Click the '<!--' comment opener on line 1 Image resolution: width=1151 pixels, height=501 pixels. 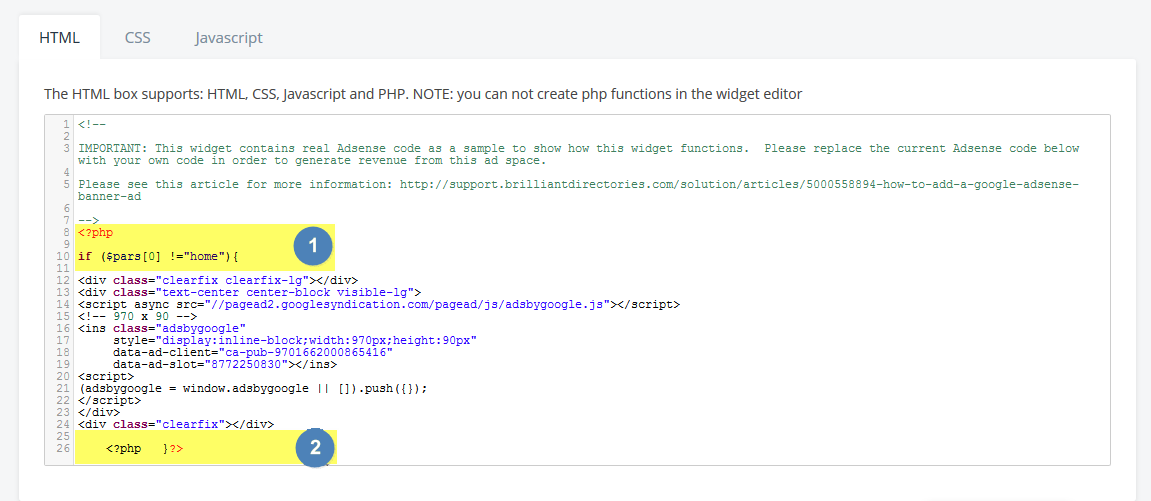(92, 124)
